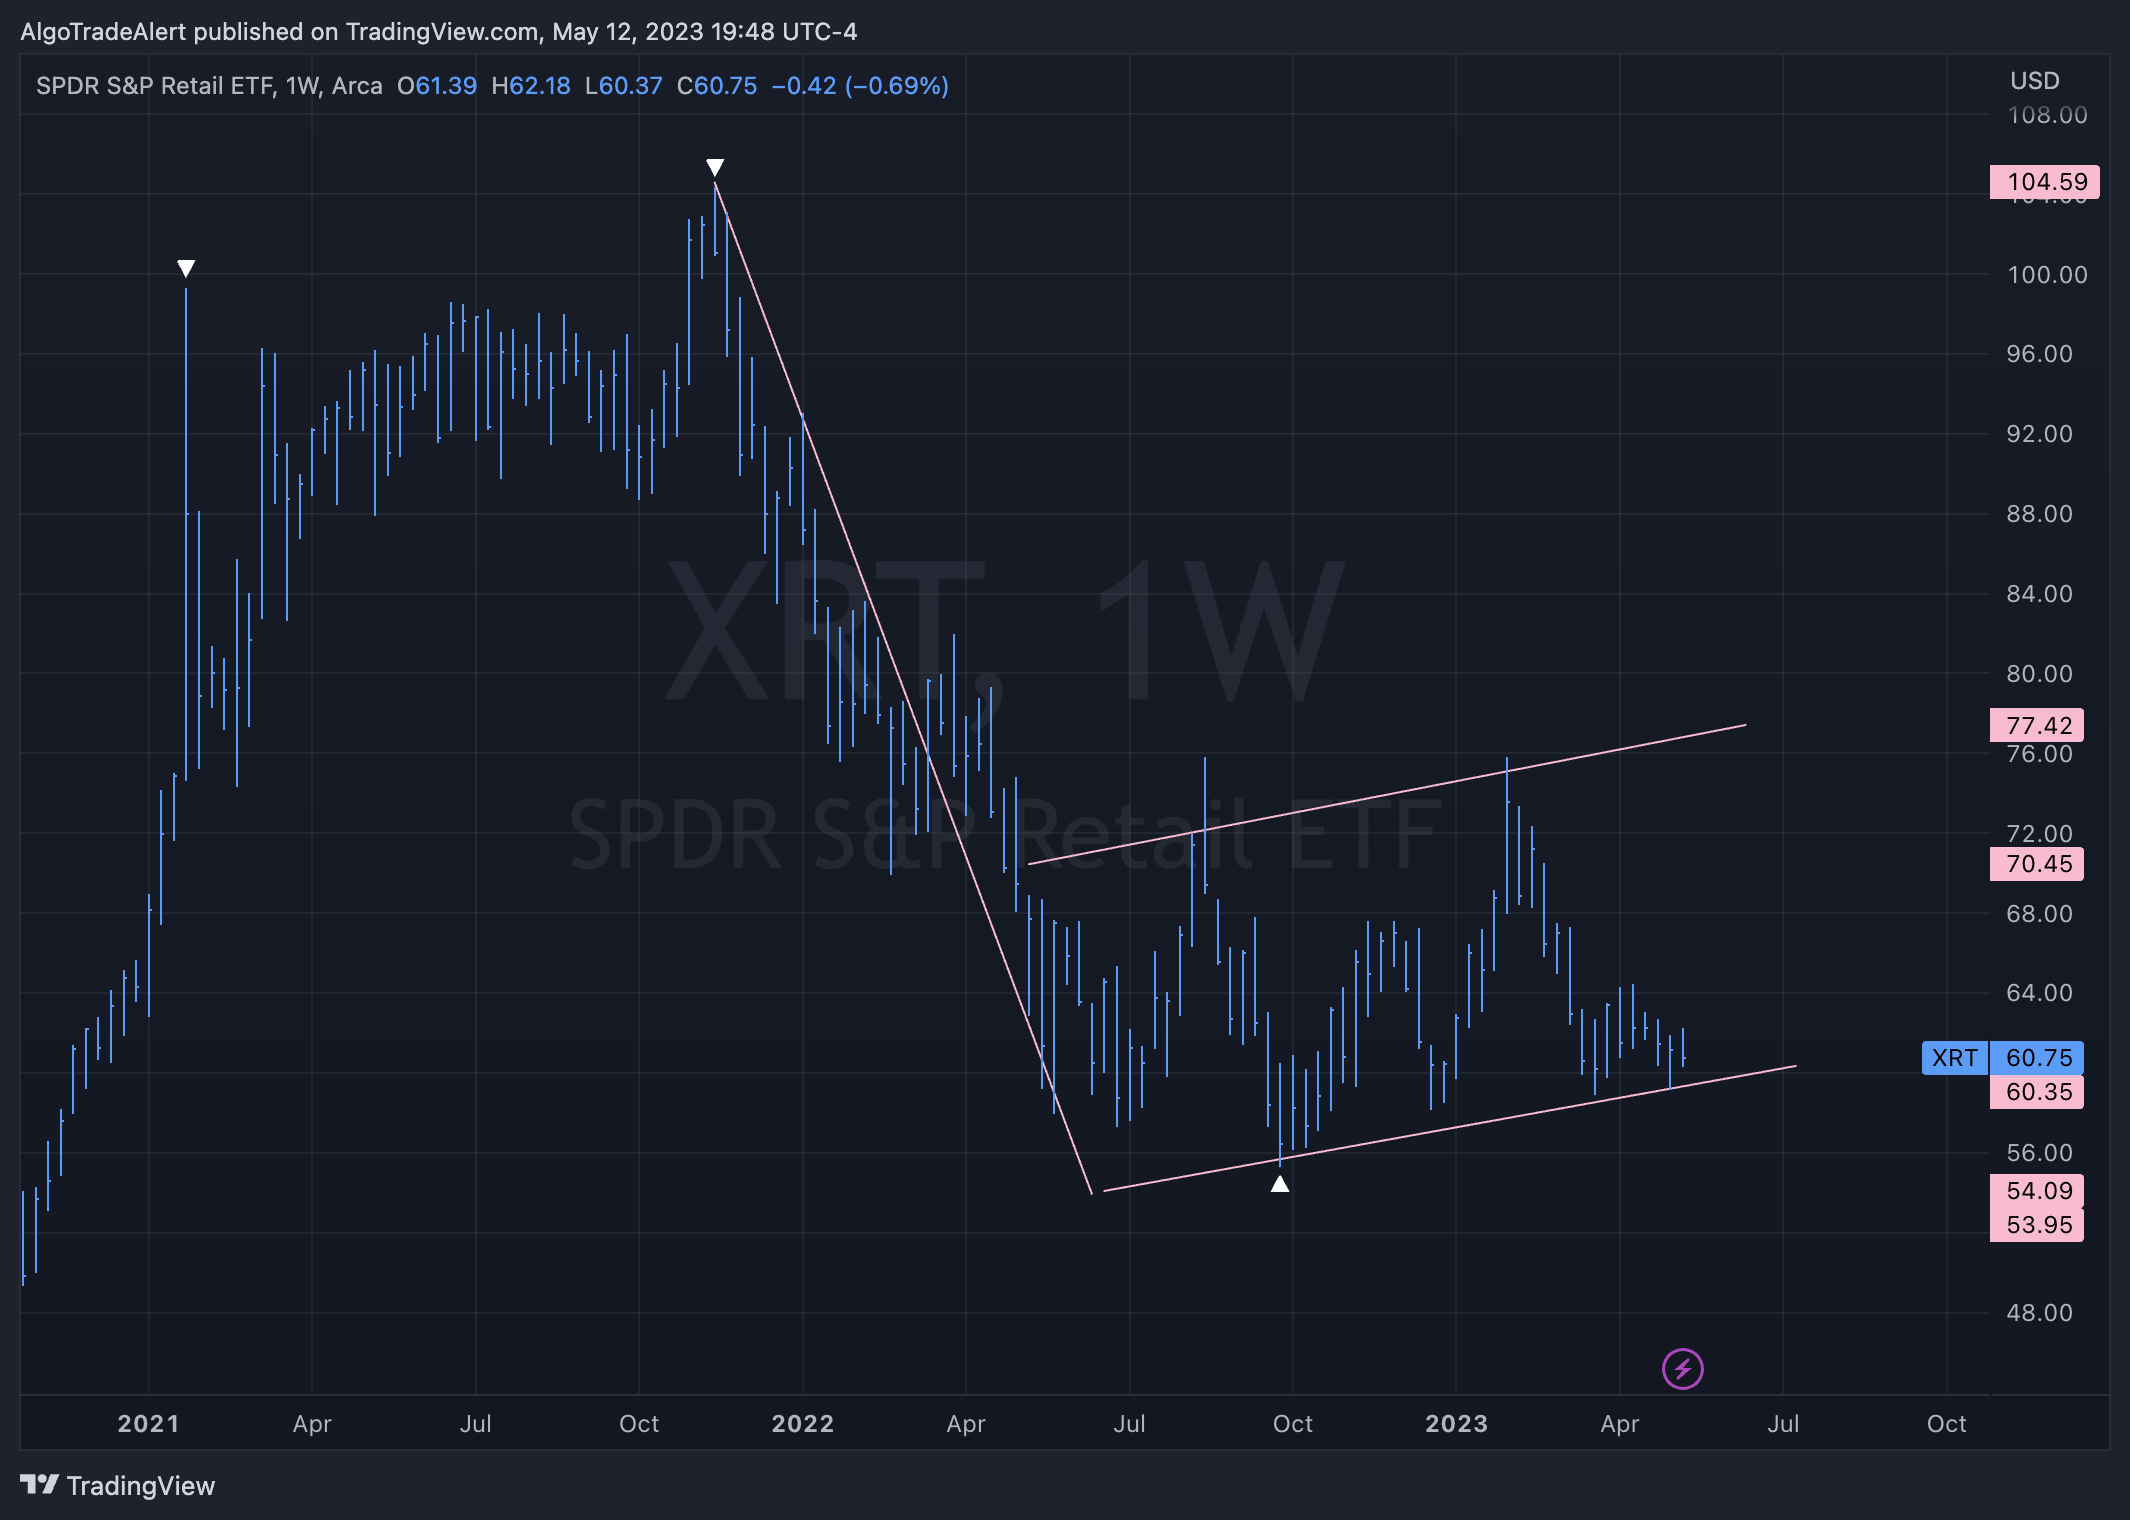Click the 2023 label on time axis
Screen dimensions: 2130x1520
pyautogui.click(x=1456, y=1424)
